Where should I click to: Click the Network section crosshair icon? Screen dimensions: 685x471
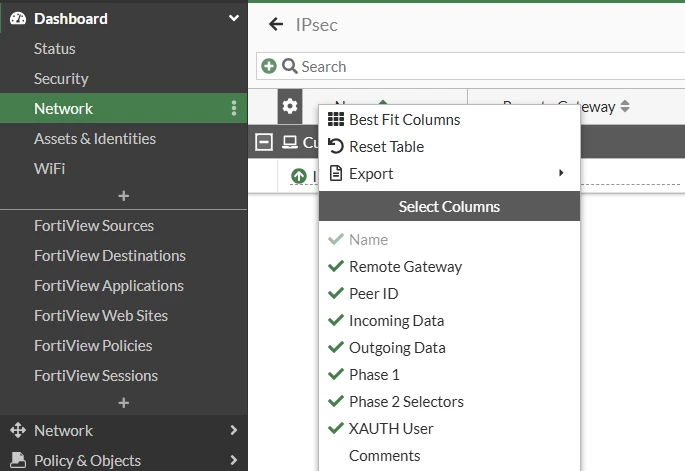(18, 430)
